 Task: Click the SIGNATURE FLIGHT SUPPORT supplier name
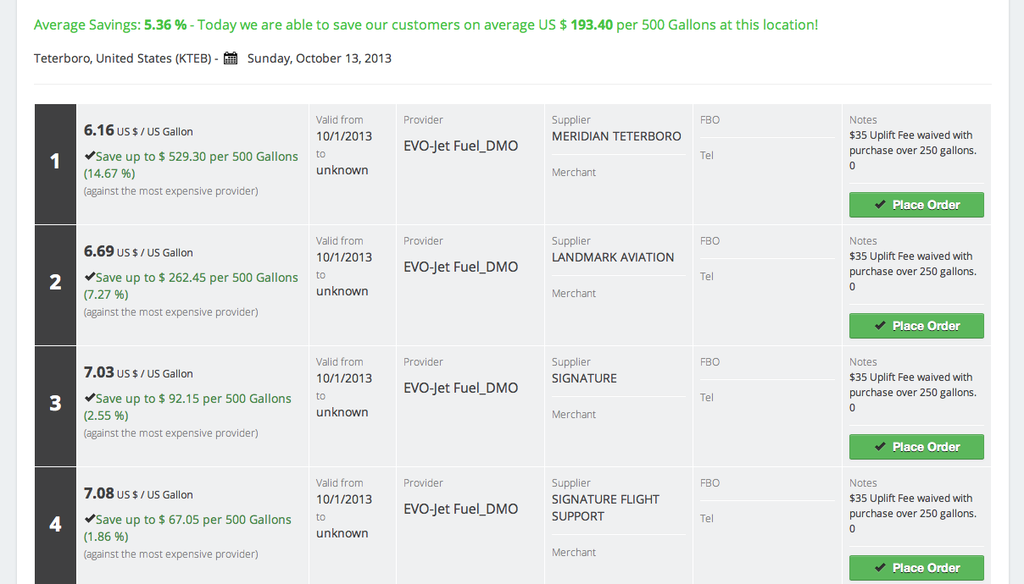tap(605, 507)
